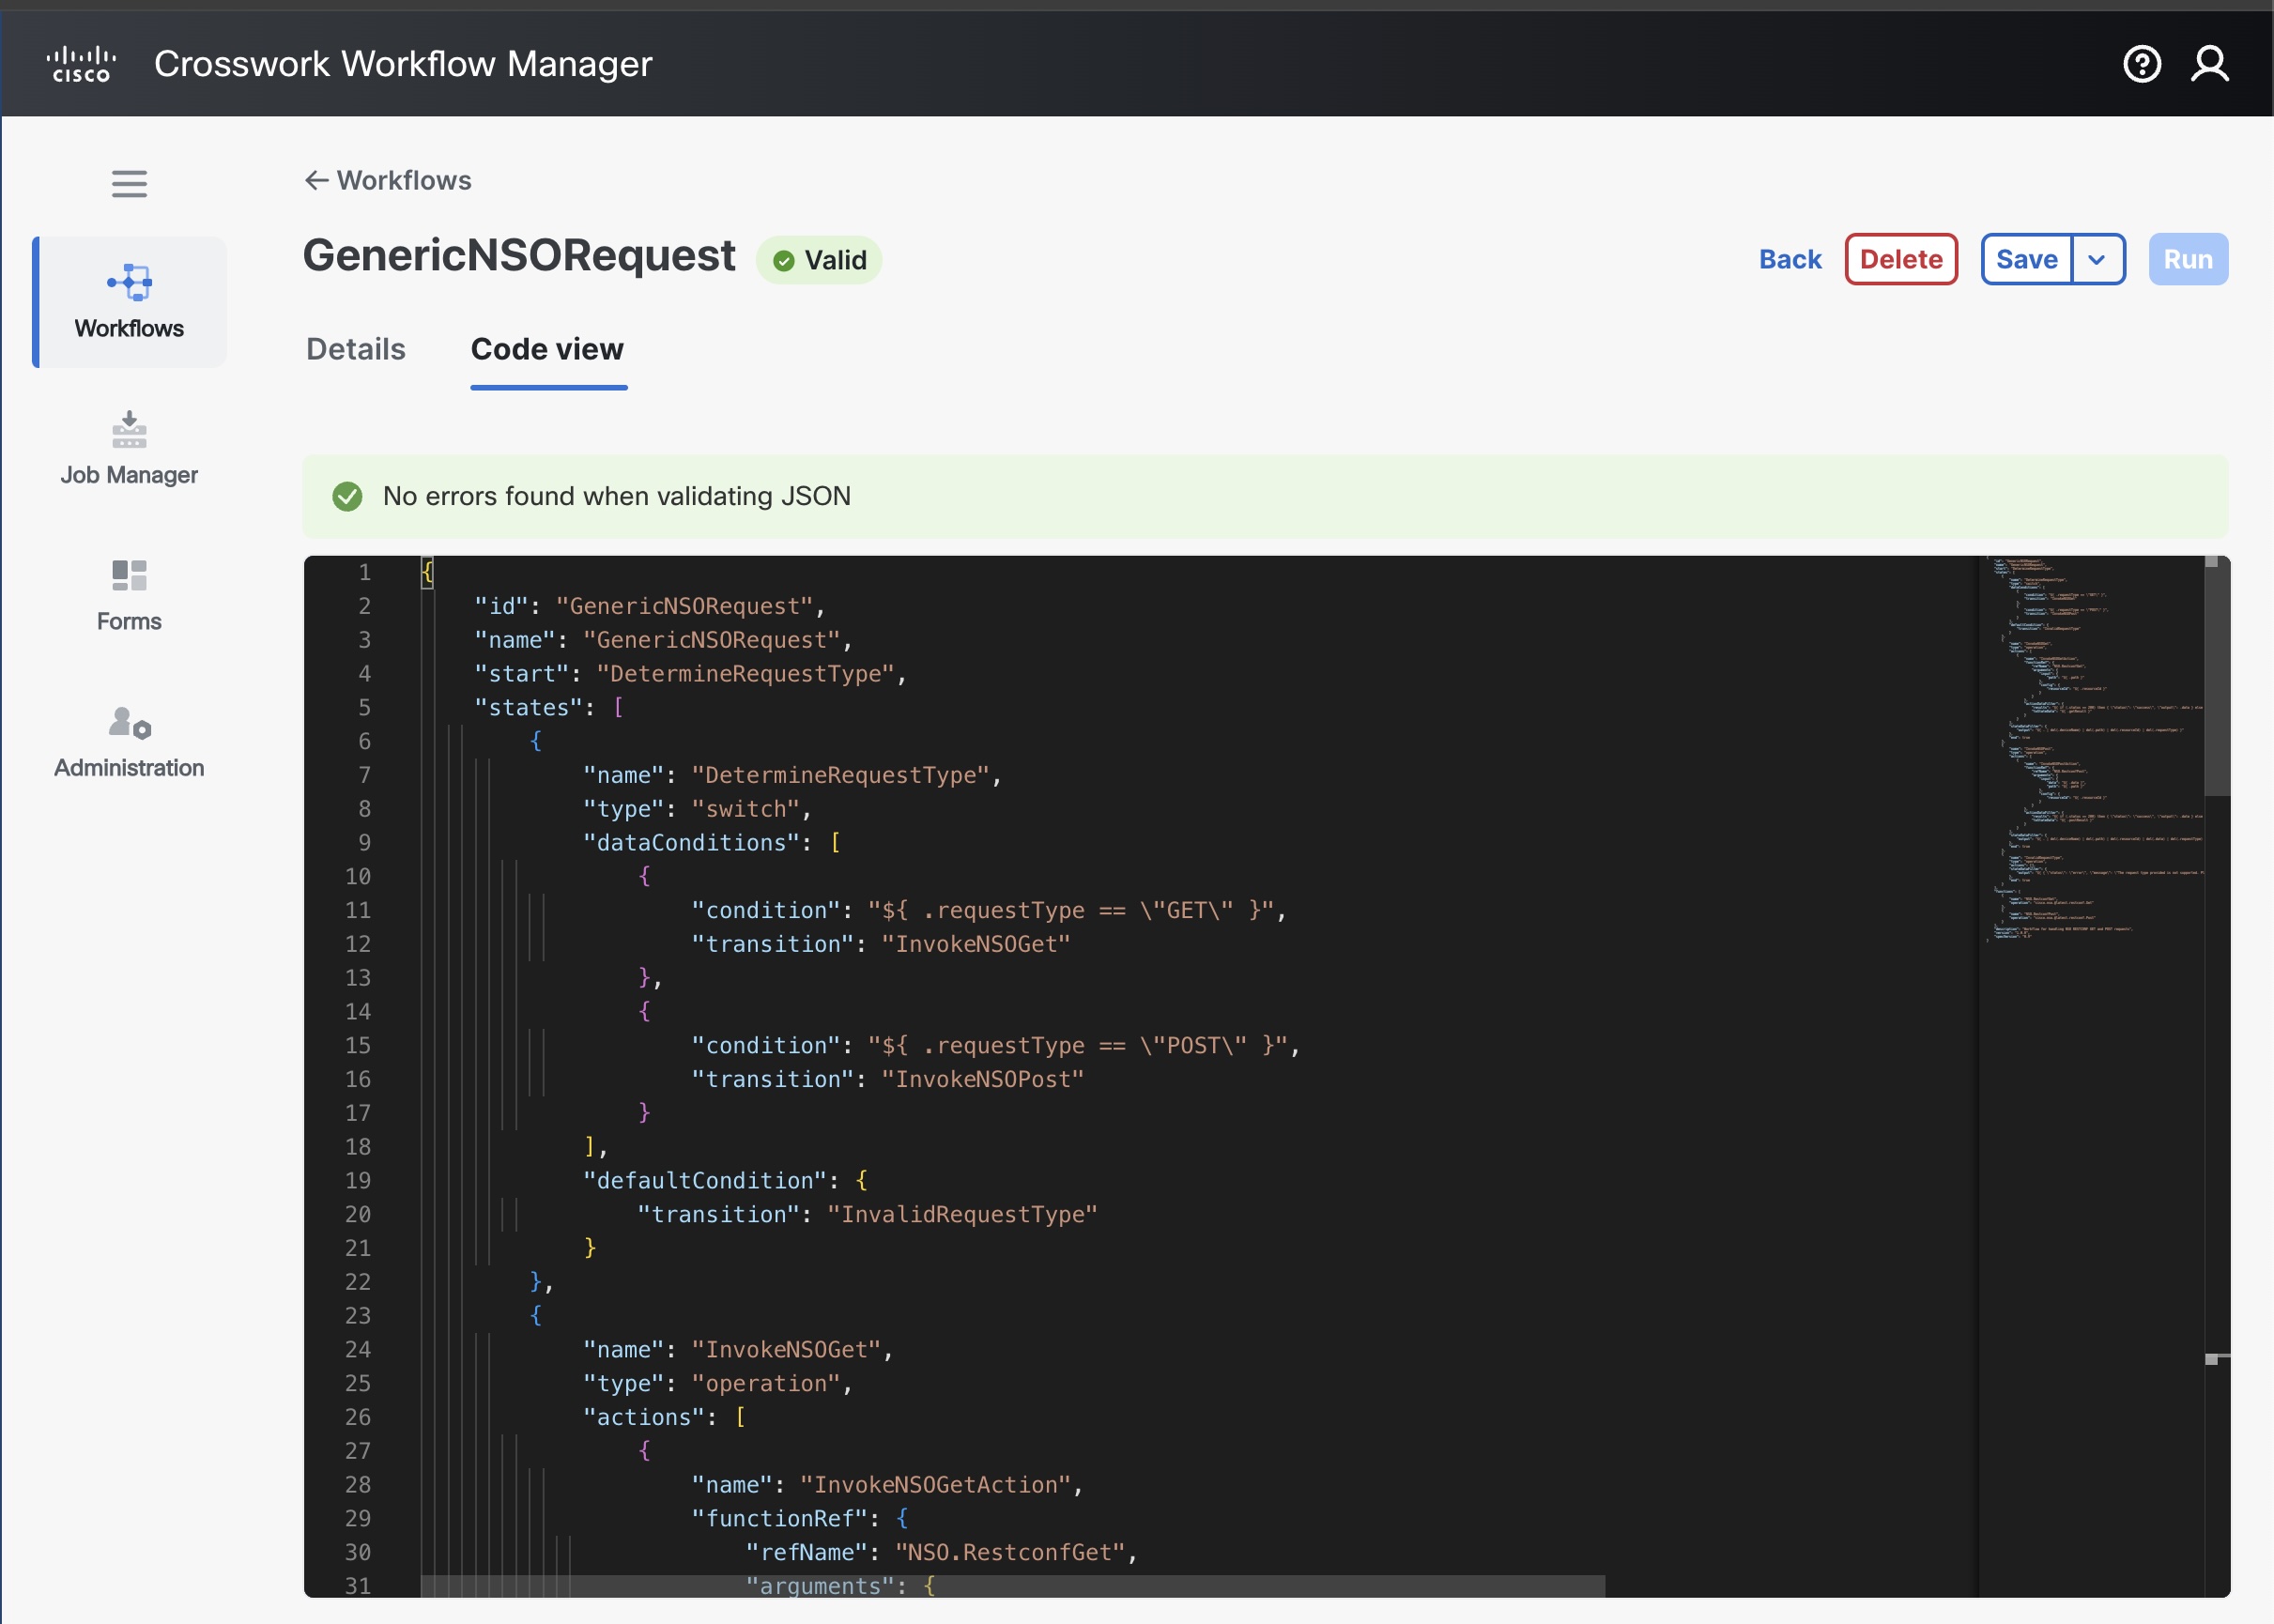Open the user profile icon
The height and width of the screenshot is (1624, 2274).
pos(2209,64)
